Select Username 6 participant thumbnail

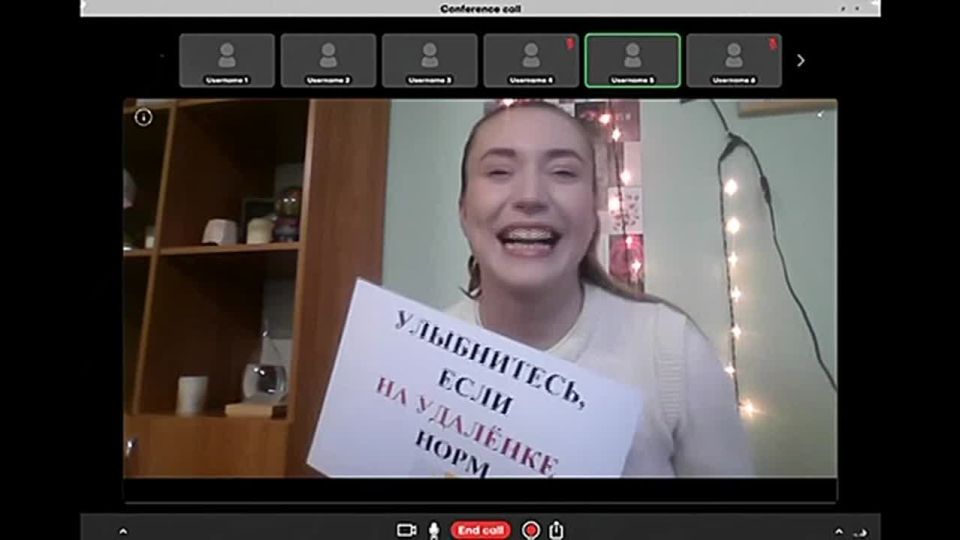[733, 61]
